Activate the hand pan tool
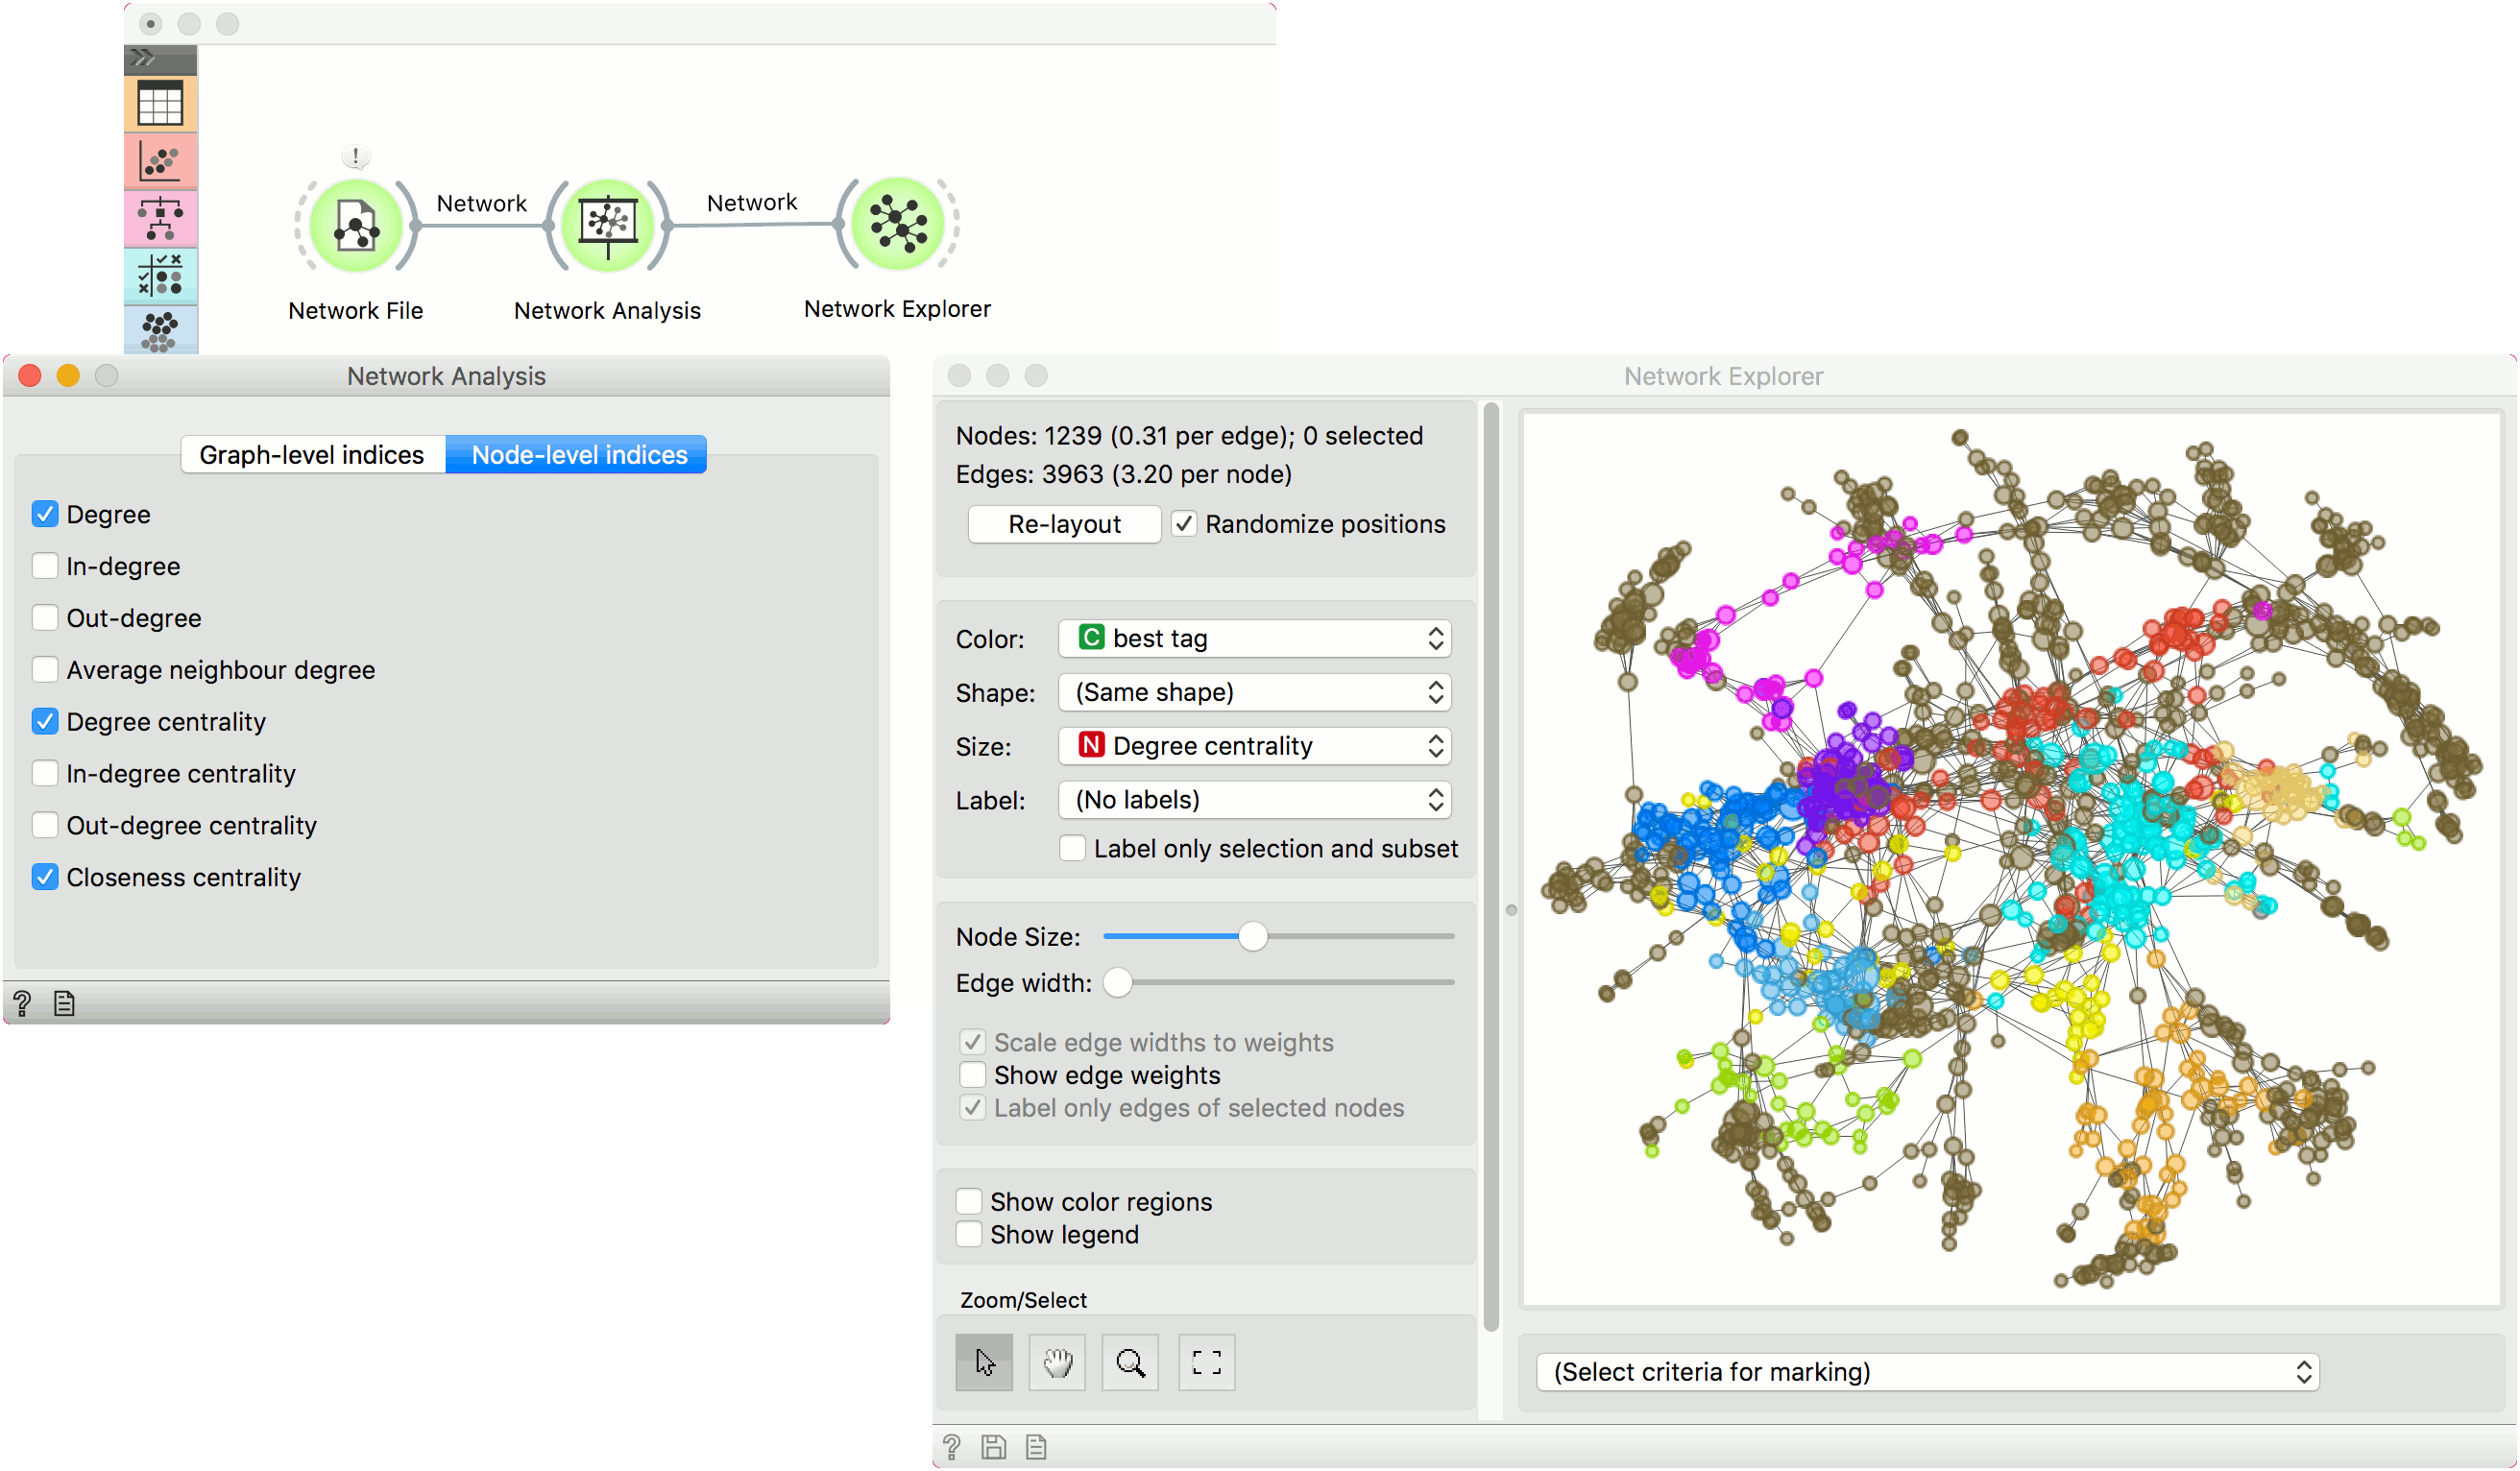Image resolution: width=2520 pixels, height=1471 pixels. (x=1057, y=1362)
